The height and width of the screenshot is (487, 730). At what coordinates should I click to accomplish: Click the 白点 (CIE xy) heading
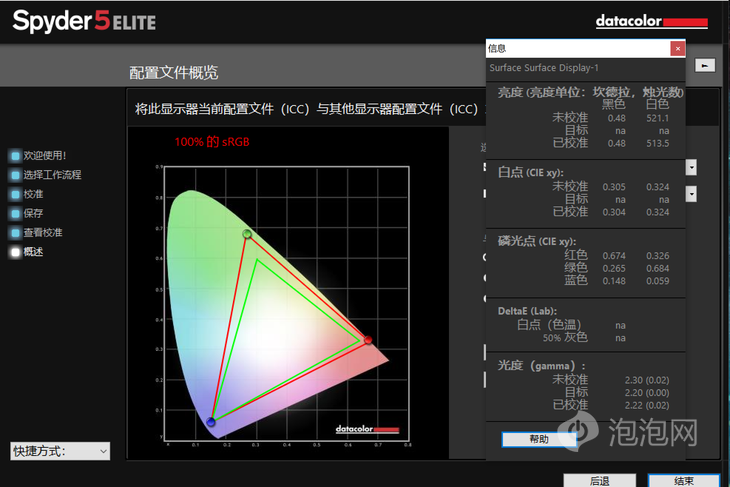click(x=530, y=172)
